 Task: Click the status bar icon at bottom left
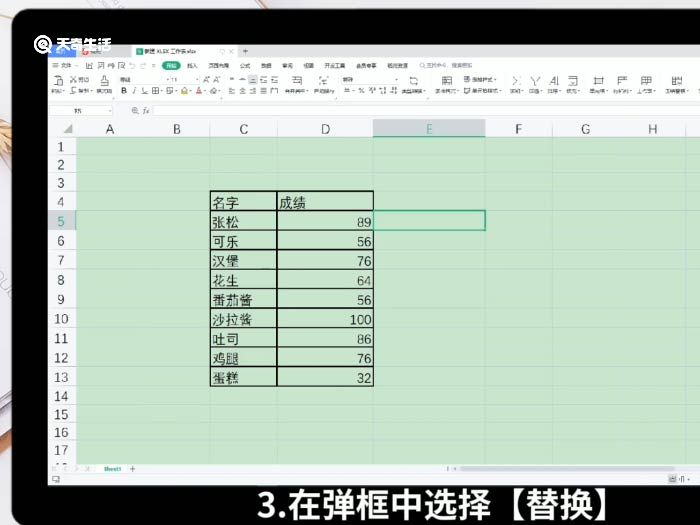click(x=56, y=479)
